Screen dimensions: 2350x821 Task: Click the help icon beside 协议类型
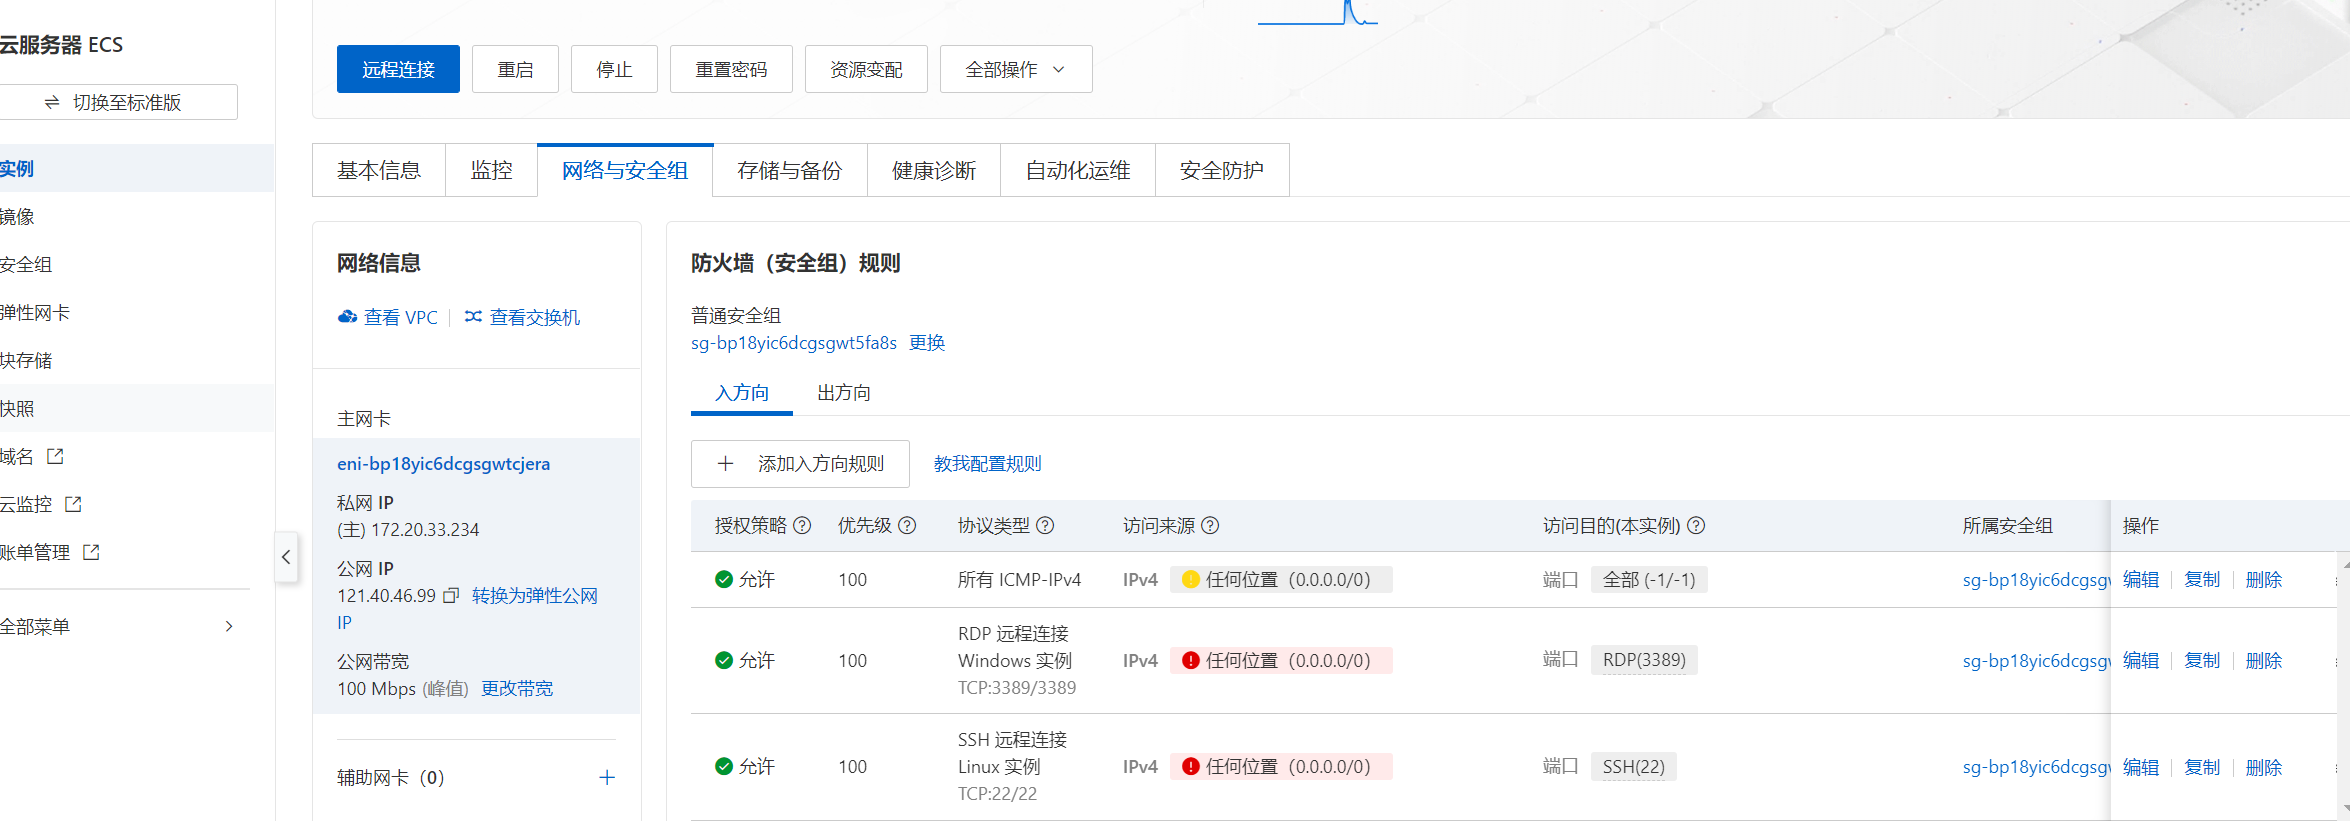pyautogui.click(x=1045, y=526)
